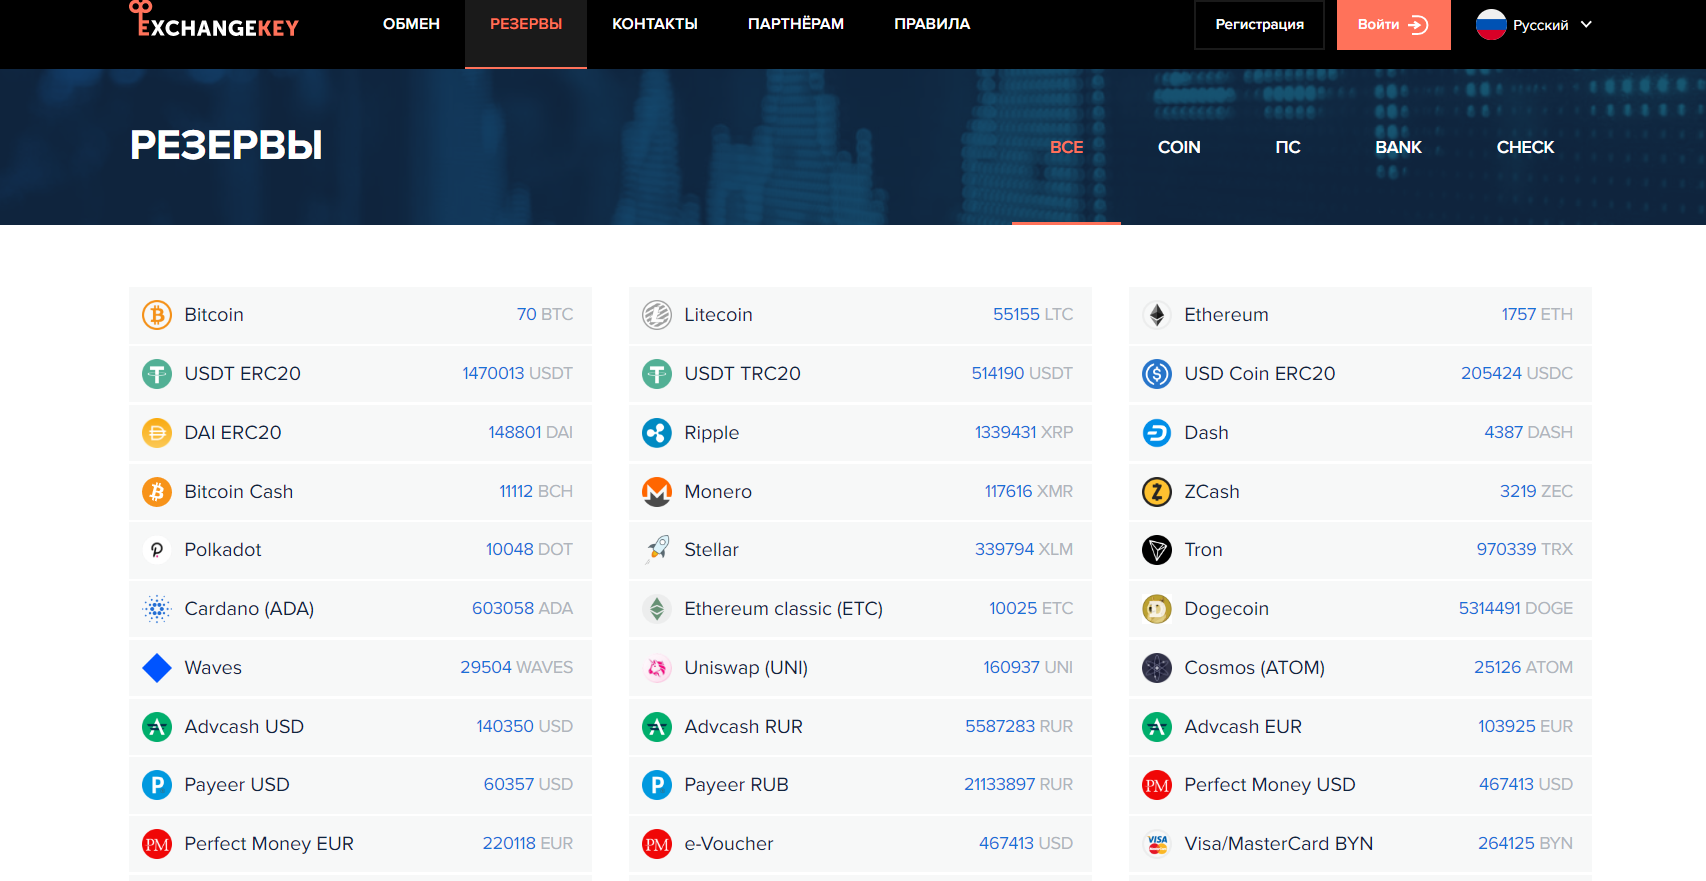Click the USDT ERC20 Tether icon
This screenshot has width=1706, height=881.
(x=157, y=374)
